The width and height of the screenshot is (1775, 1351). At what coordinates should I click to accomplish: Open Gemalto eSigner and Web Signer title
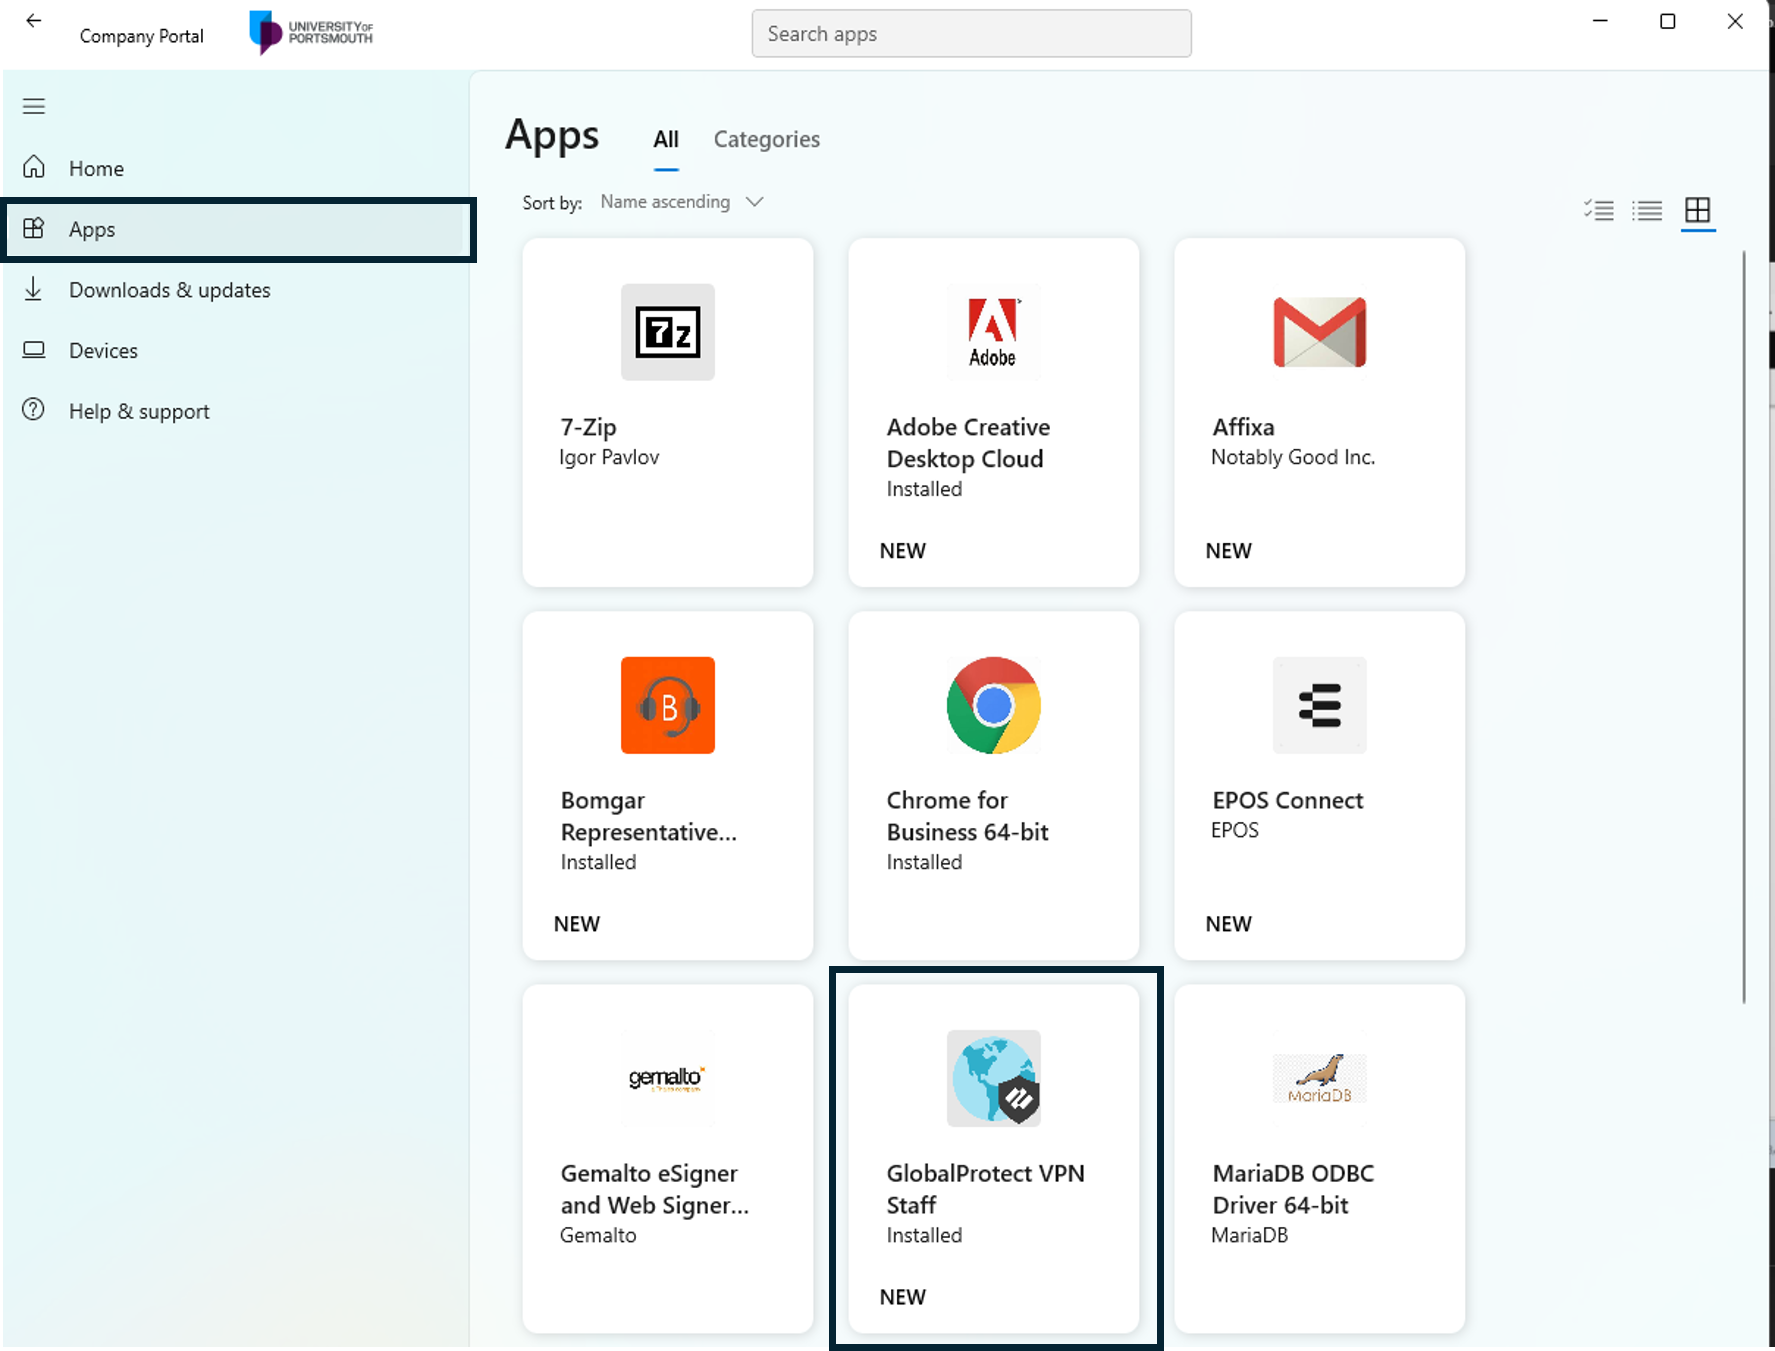[x=654, y=1189]
